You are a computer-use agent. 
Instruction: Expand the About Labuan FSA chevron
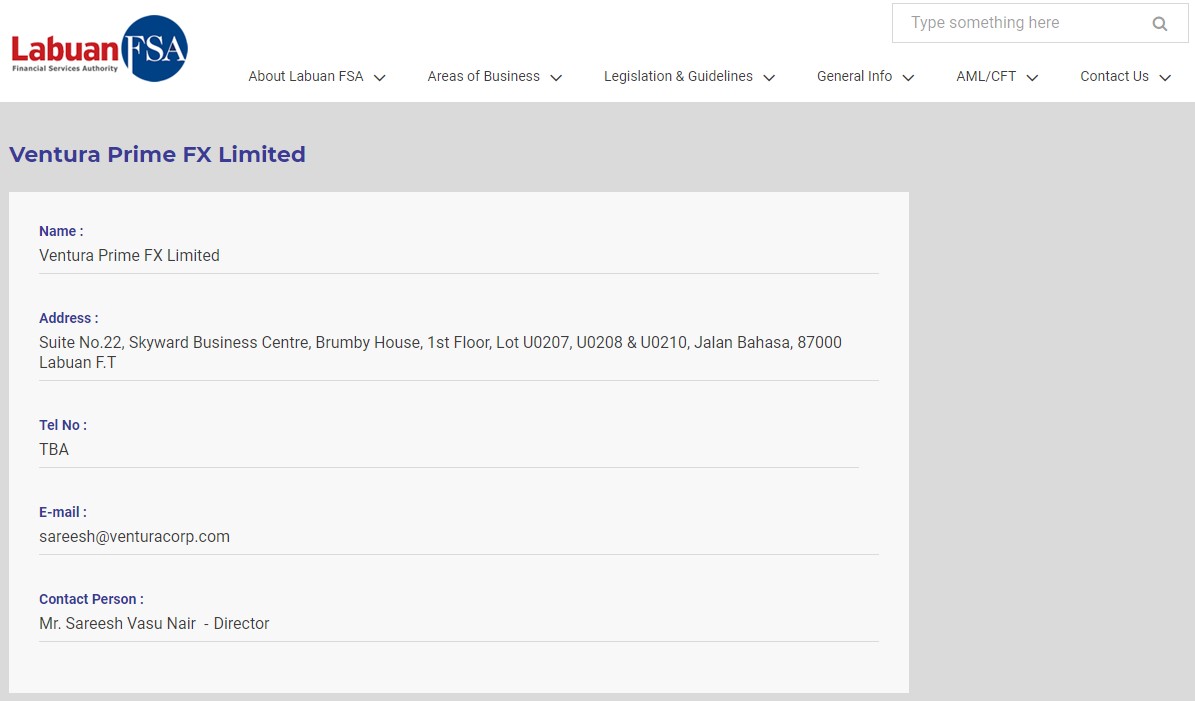tap(380, 78)
